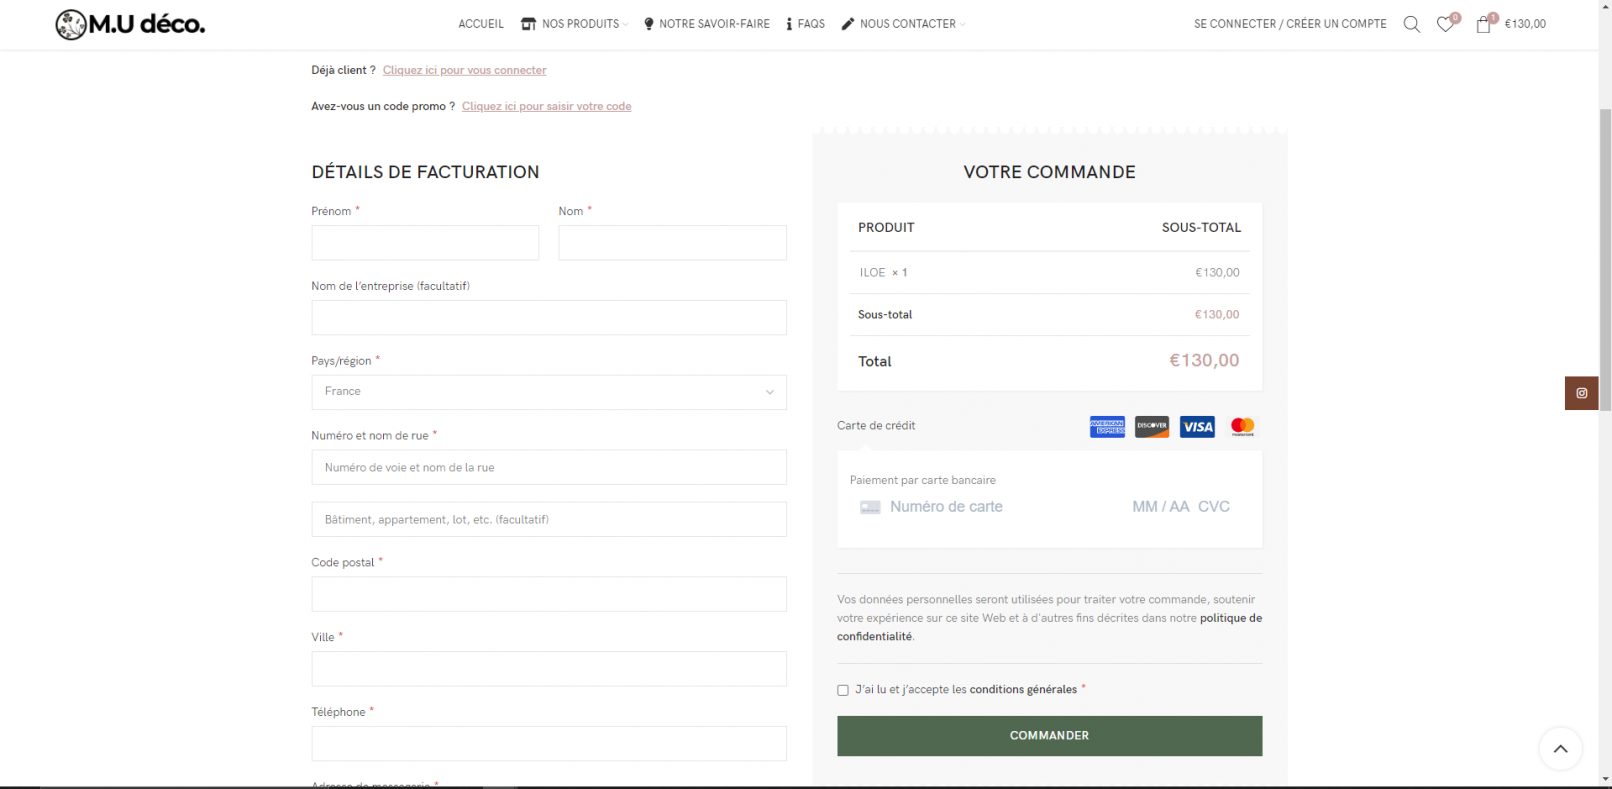1612x789 pixels.
Task: Open the shopping cart bag icon
Action: pos(1483,24)
